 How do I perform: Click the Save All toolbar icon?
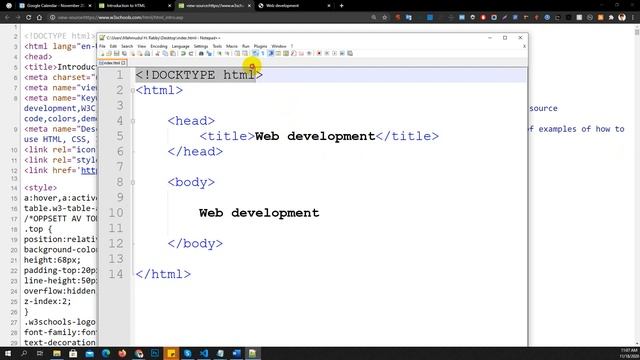[124, 53]
